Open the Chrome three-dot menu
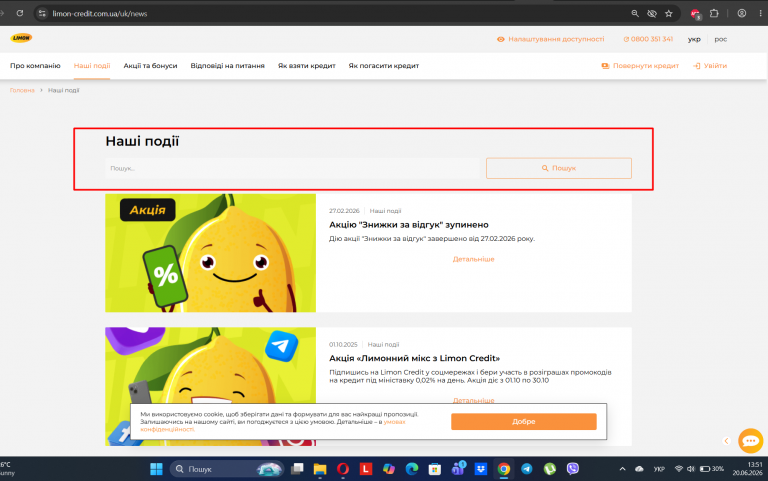768x481 pixels. 760,13
